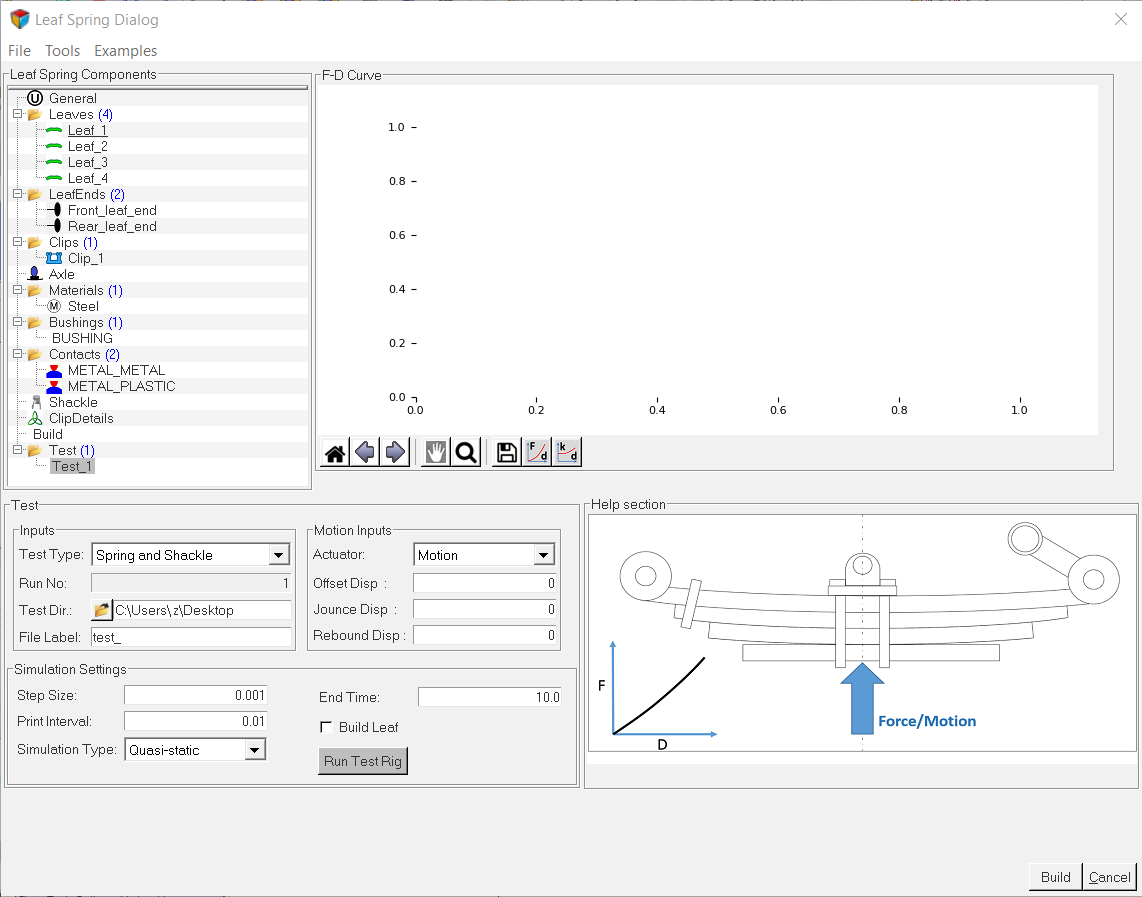Click the Cancel button
The height and width of the screenshot is (897, 1142).
[1109, 877]
